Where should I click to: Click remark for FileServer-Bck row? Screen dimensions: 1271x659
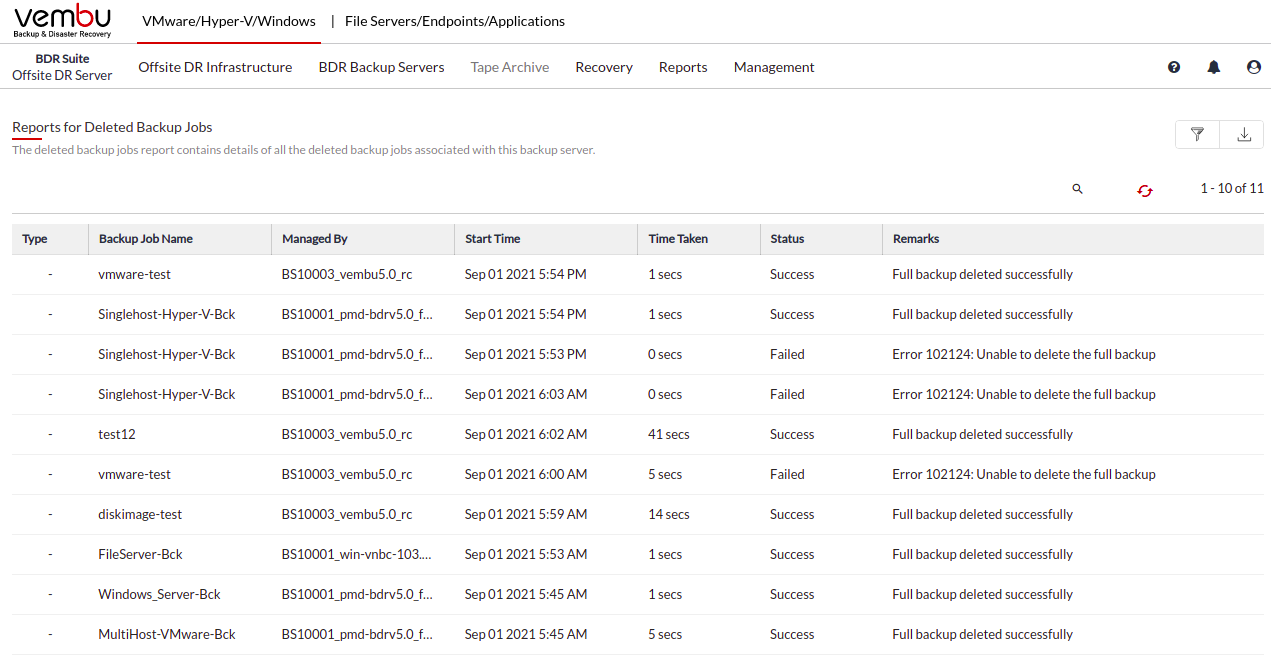coord(983,554)
